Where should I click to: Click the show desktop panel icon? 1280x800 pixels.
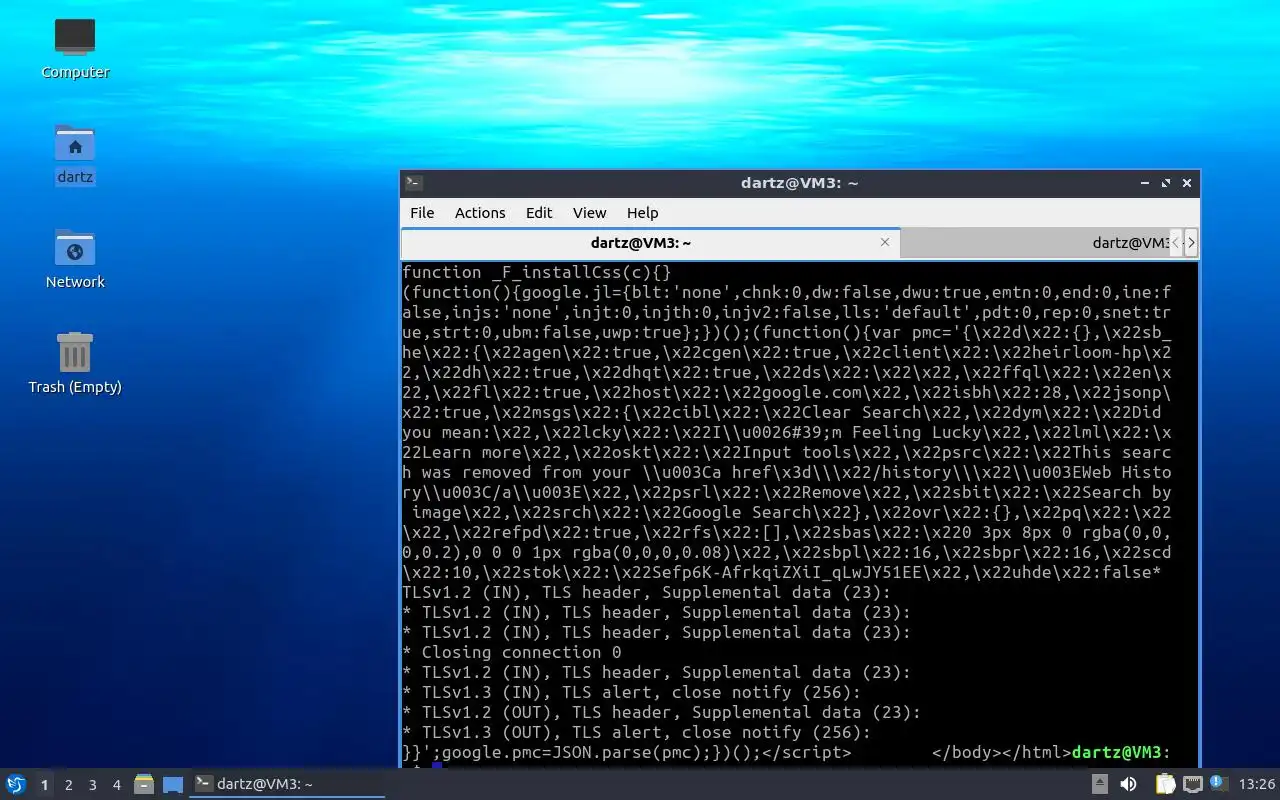tap(173, 784)
